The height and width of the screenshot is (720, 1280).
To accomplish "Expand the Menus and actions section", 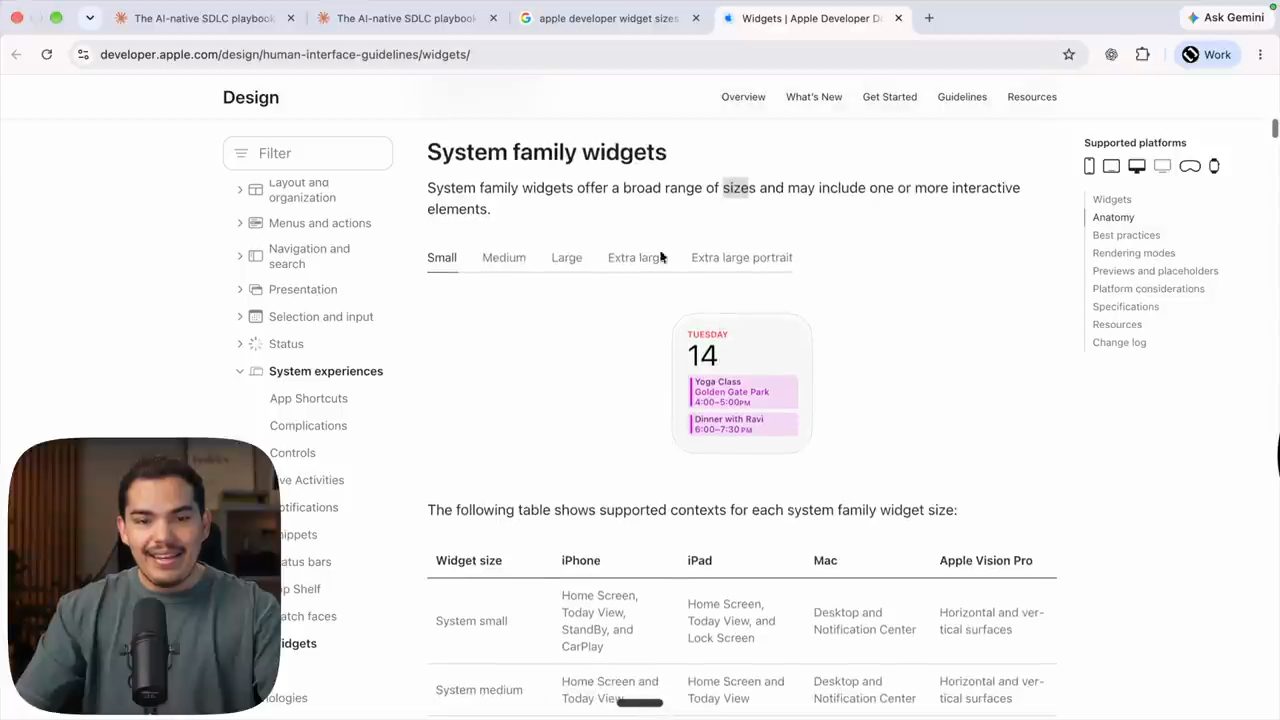I will click(240, 223).
